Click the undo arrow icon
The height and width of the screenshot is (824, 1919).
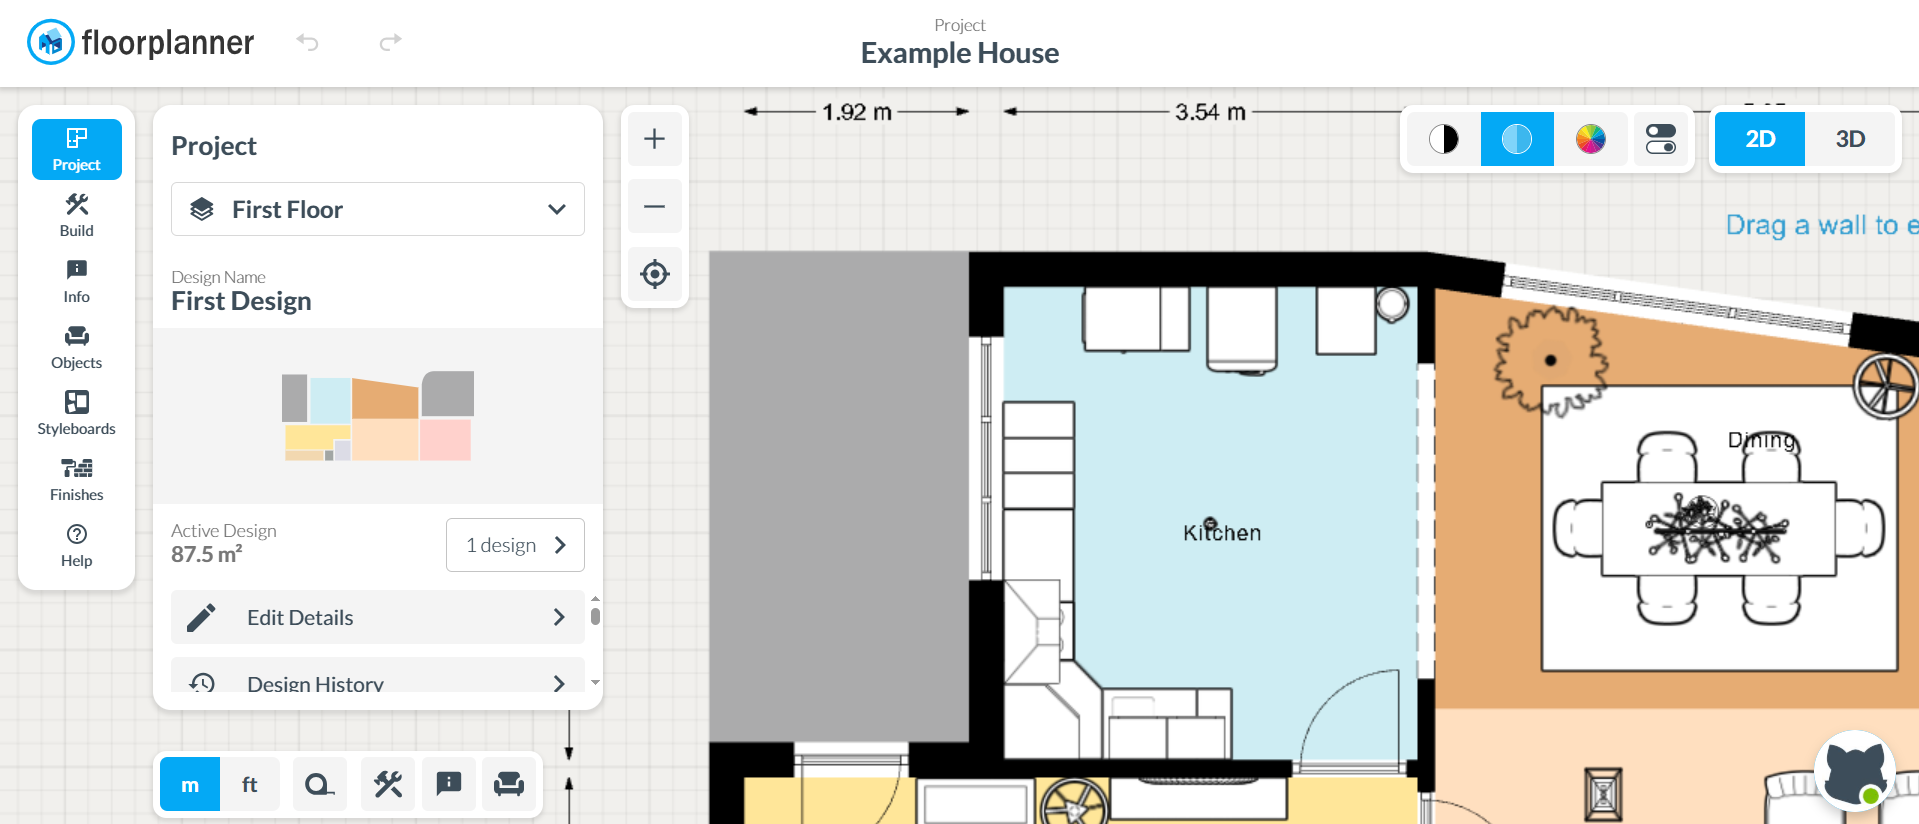click(x=307, y=42)
